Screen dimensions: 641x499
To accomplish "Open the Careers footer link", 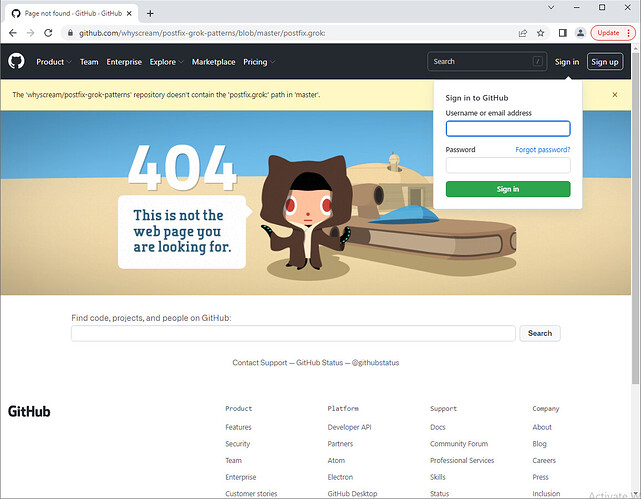I will (544, 461).
